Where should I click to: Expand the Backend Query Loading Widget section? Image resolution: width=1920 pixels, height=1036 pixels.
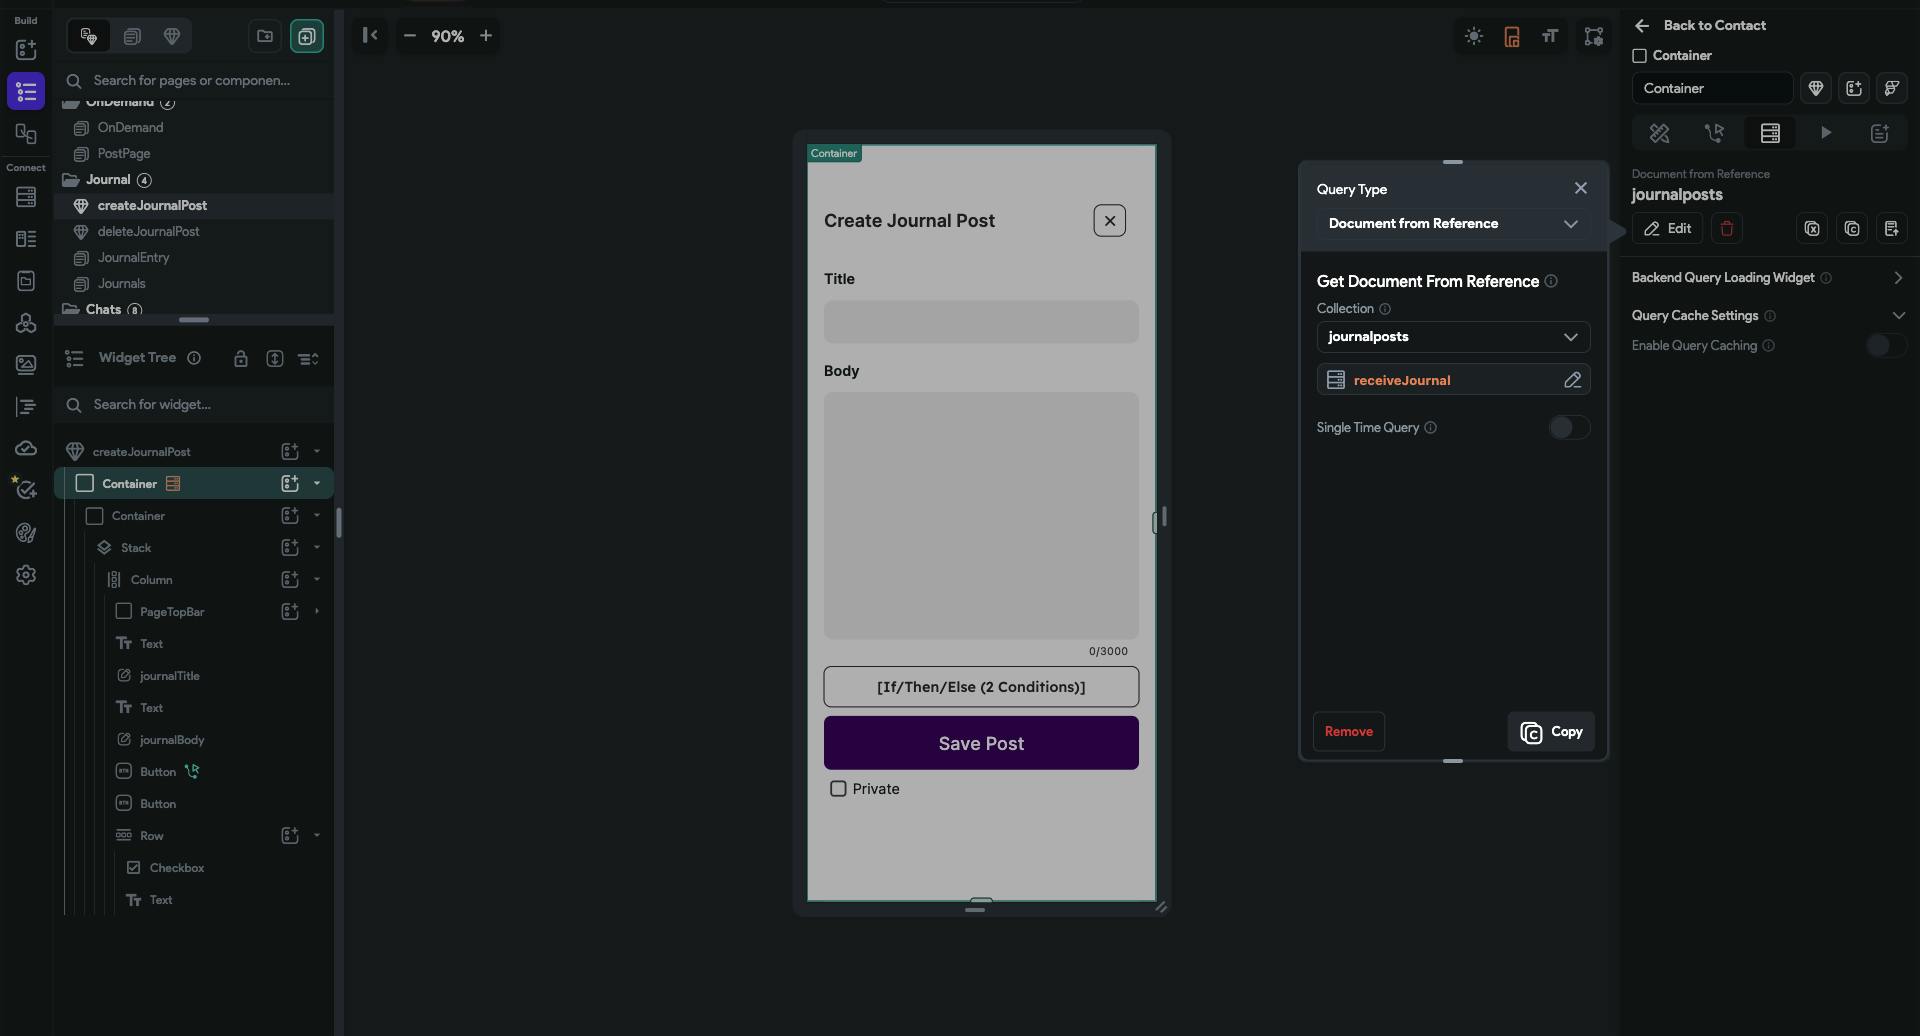(1898, 278)
